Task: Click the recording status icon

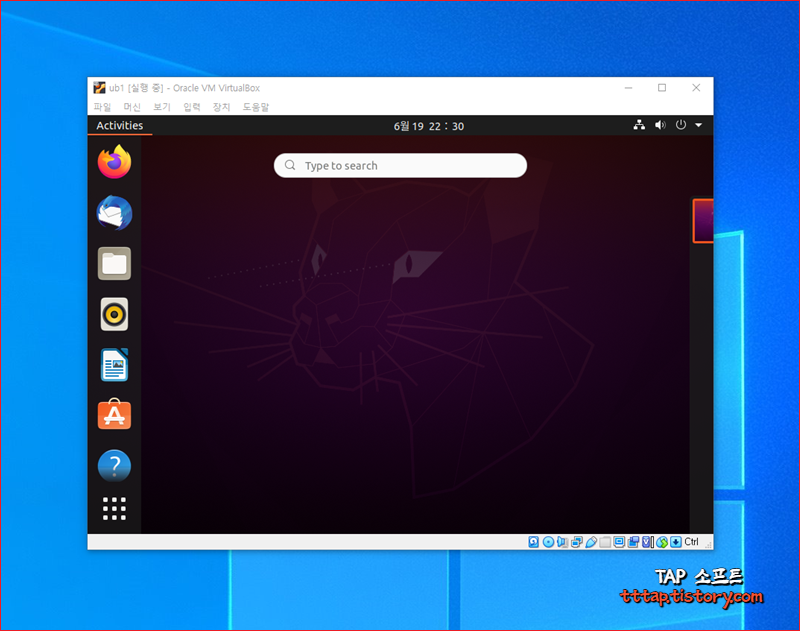Action: click(x=633, y=542)
